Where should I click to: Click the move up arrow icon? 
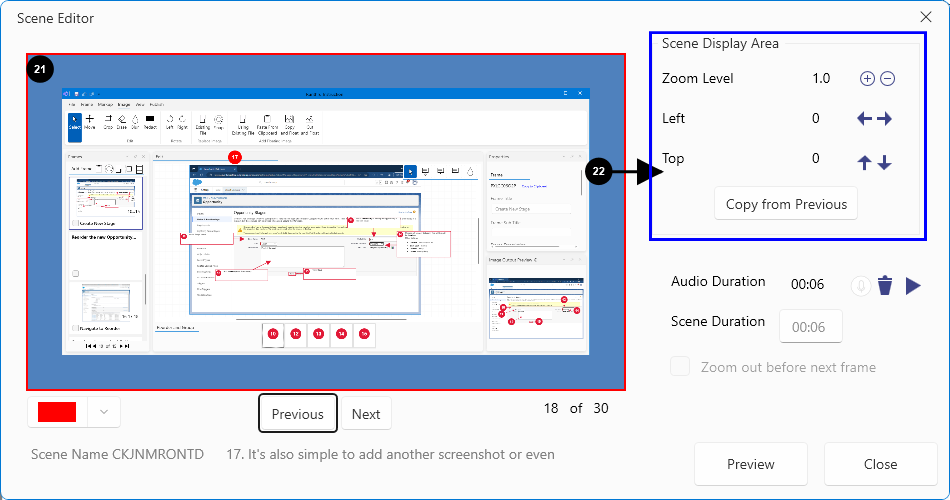[866, 162]
